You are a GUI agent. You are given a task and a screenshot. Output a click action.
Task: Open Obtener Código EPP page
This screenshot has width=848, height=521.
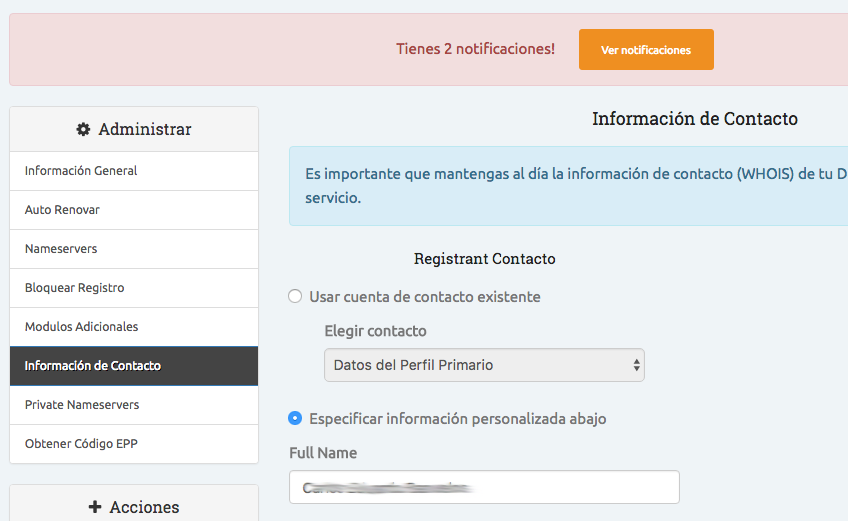(x=81, y=444)
